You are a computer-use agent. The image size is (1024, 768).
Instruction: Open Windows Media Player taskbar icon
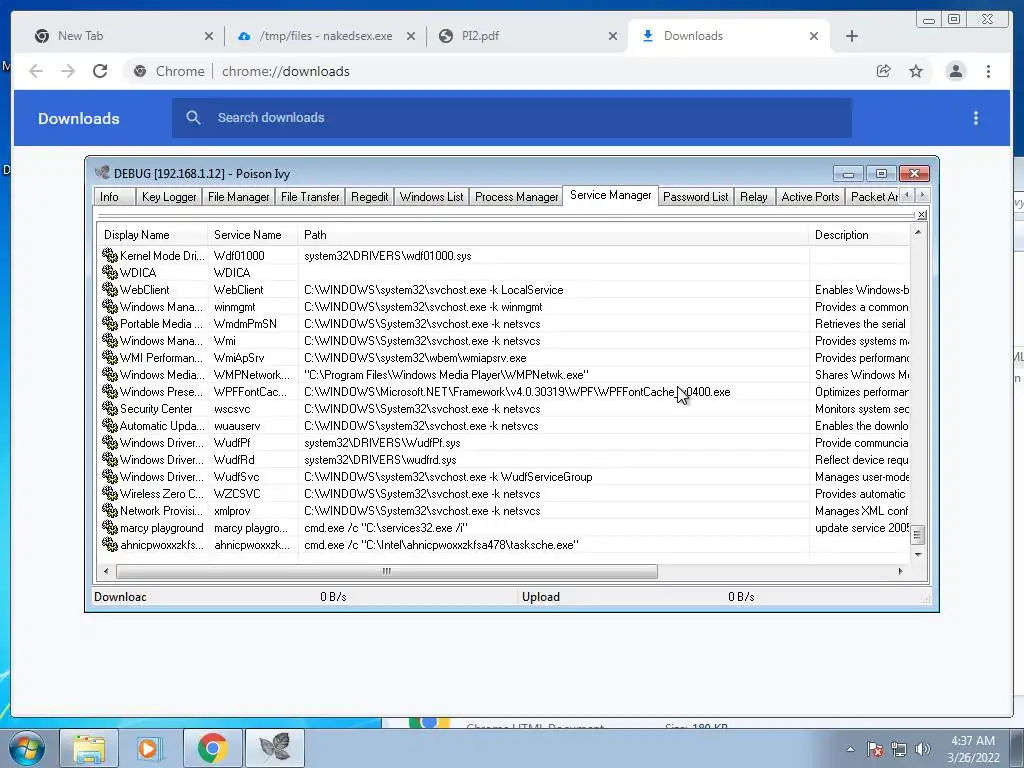pos(150,748)
